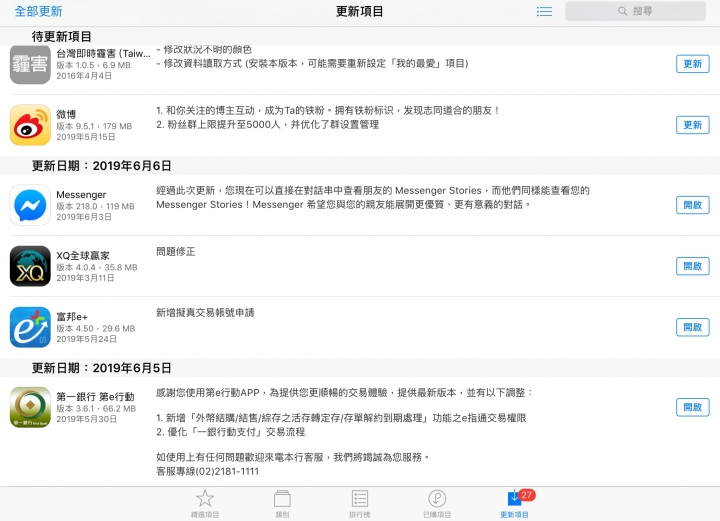
Task: Open 第一銀行 第e行動 with 開啟 button
Action: [x=692, y=407]
